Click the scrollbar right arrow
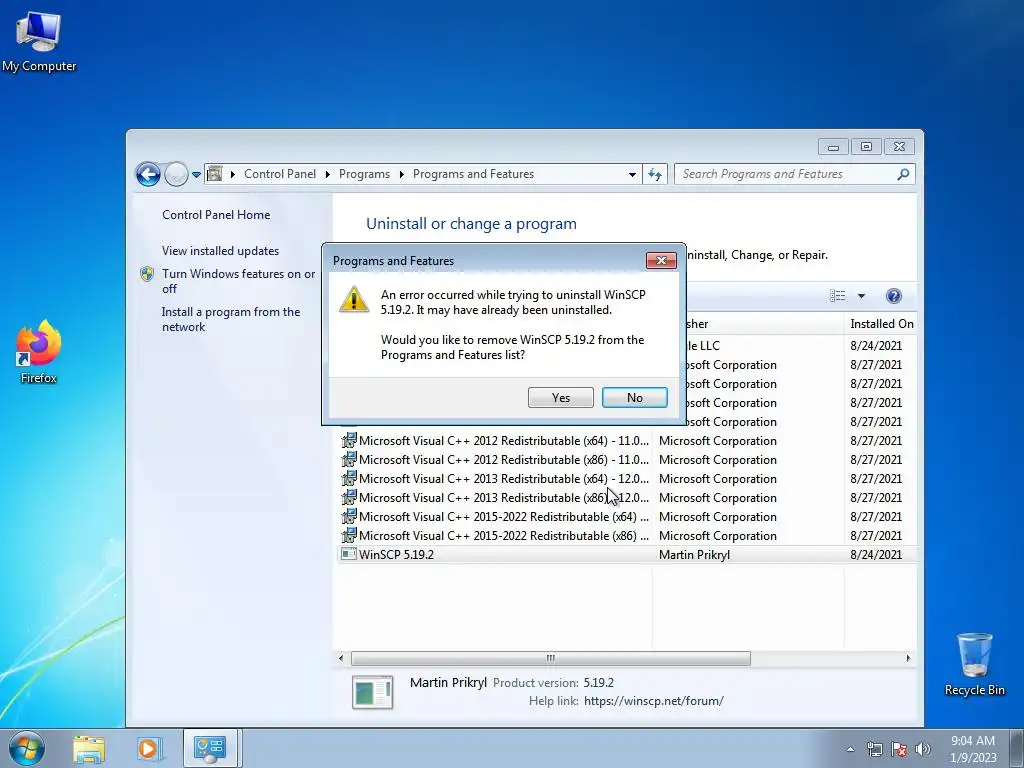This screenshot has height=768, width=1024. pos(908,658)
